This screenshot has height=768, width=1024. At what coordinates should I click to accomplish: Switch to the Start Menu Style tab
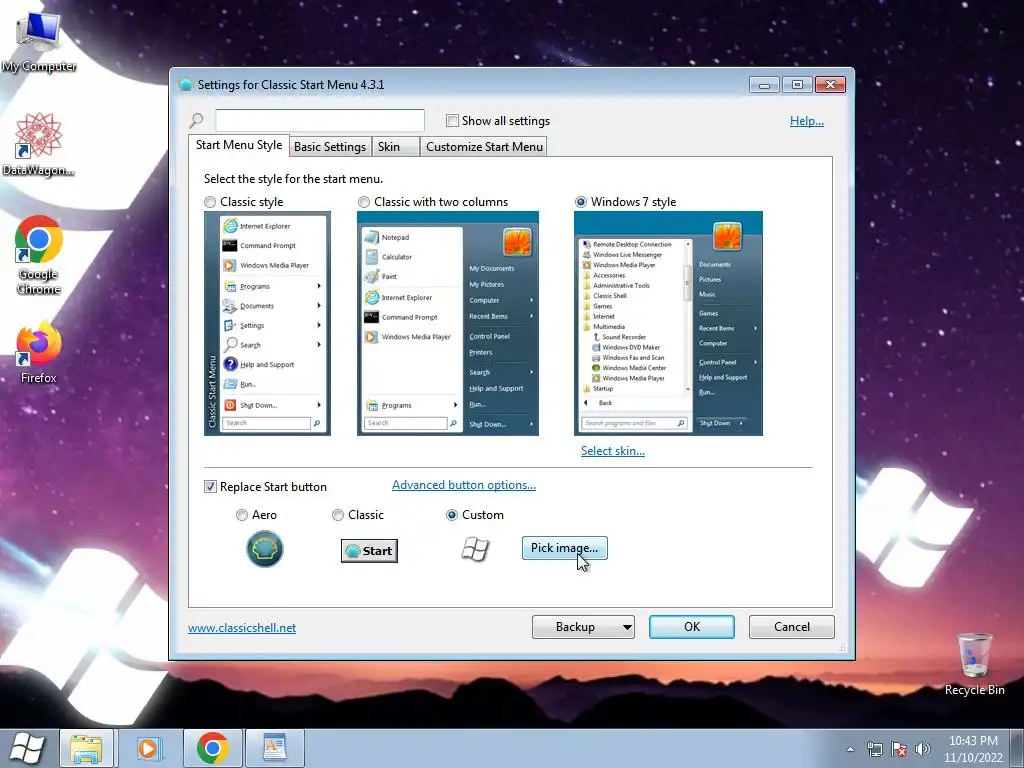pyautogui.click(x=238, y=145)
